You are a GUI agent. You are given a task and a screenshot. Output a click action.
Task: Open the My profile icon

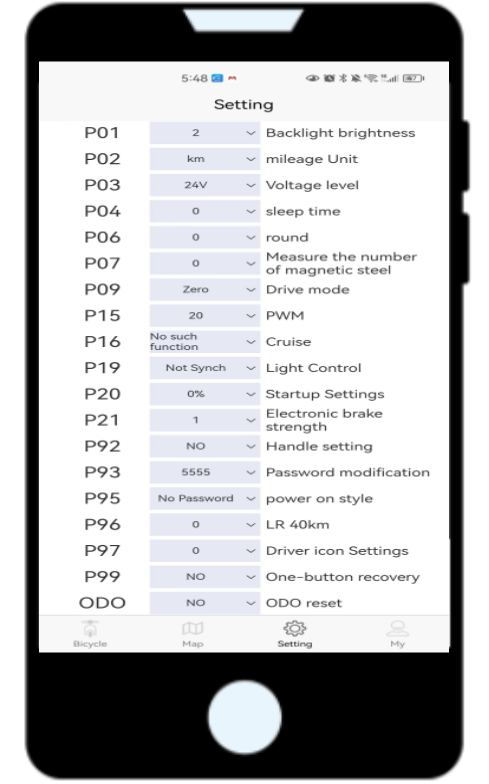pos(398,628)
